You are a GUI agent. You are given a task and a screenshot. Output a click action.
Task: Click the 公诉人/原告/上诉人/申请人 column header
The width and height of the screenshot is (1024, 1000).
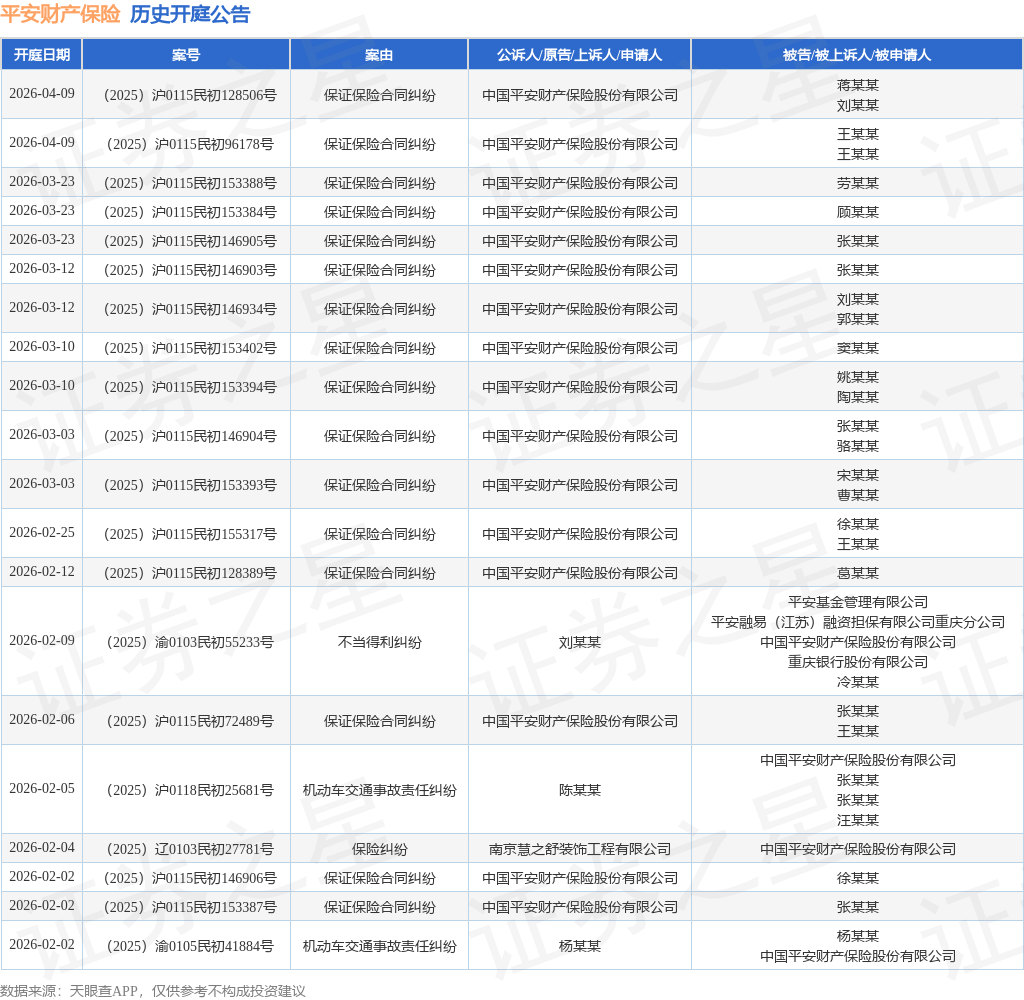pos(579,55)
